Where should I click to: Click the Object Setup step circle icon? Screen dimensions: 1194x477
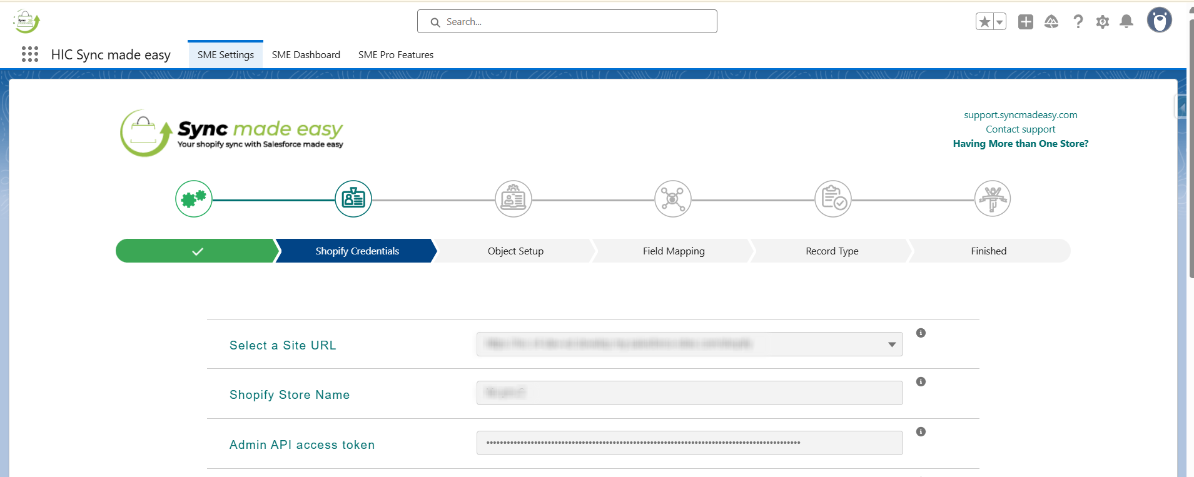tap(514, 199)
